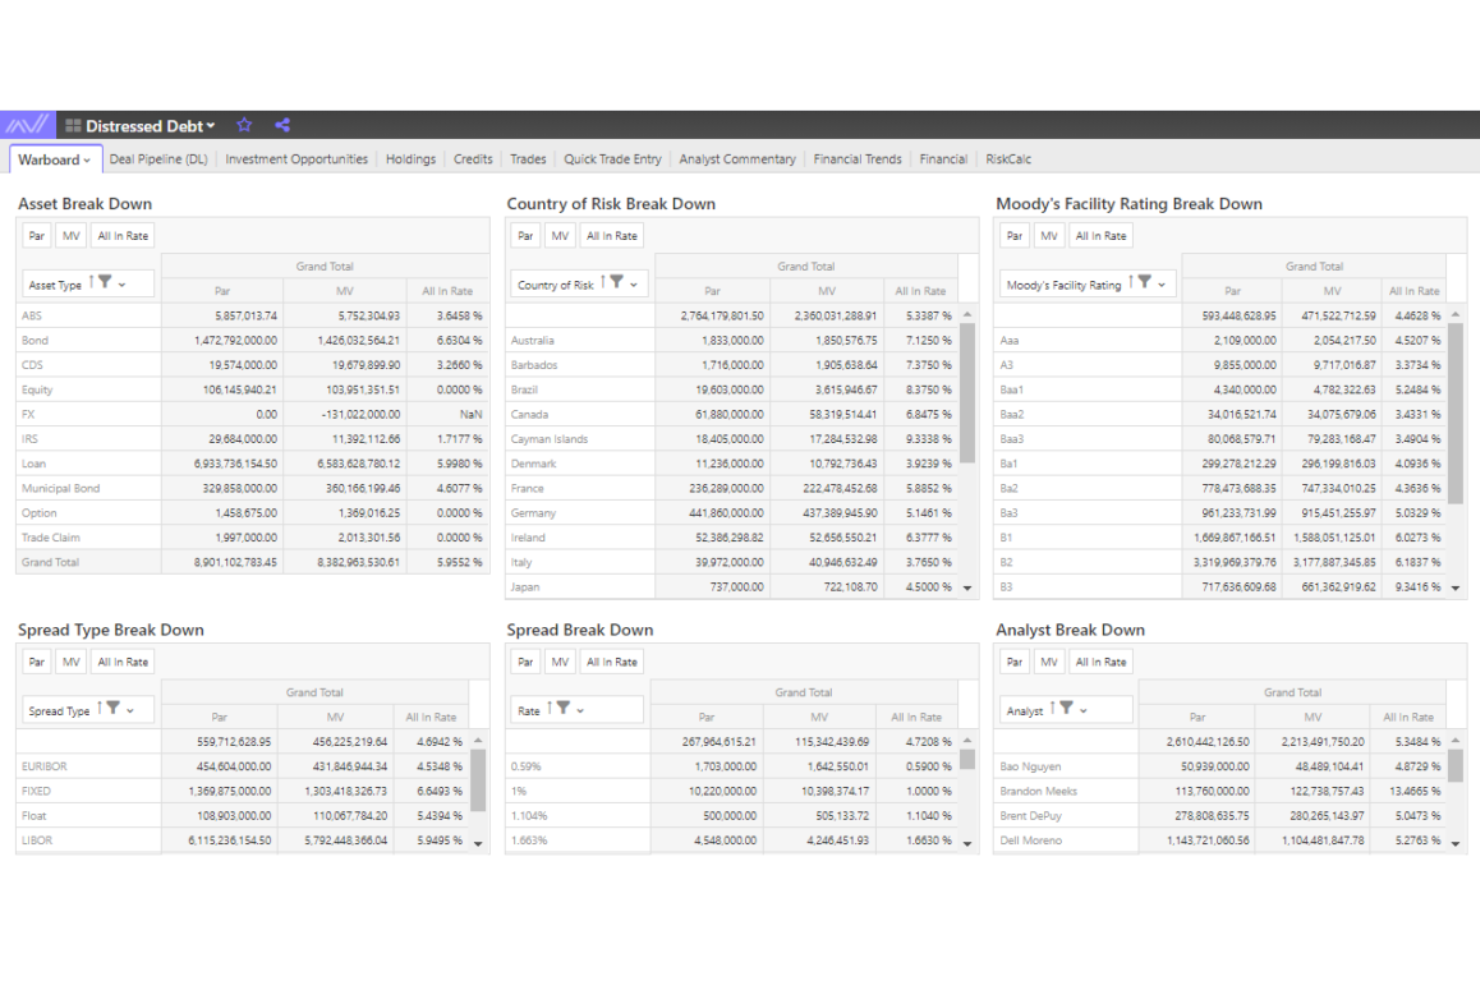The width and height of the screenshot is (1480, 987).
Task: Go to Holdings tab
Action: coord(411,159)
